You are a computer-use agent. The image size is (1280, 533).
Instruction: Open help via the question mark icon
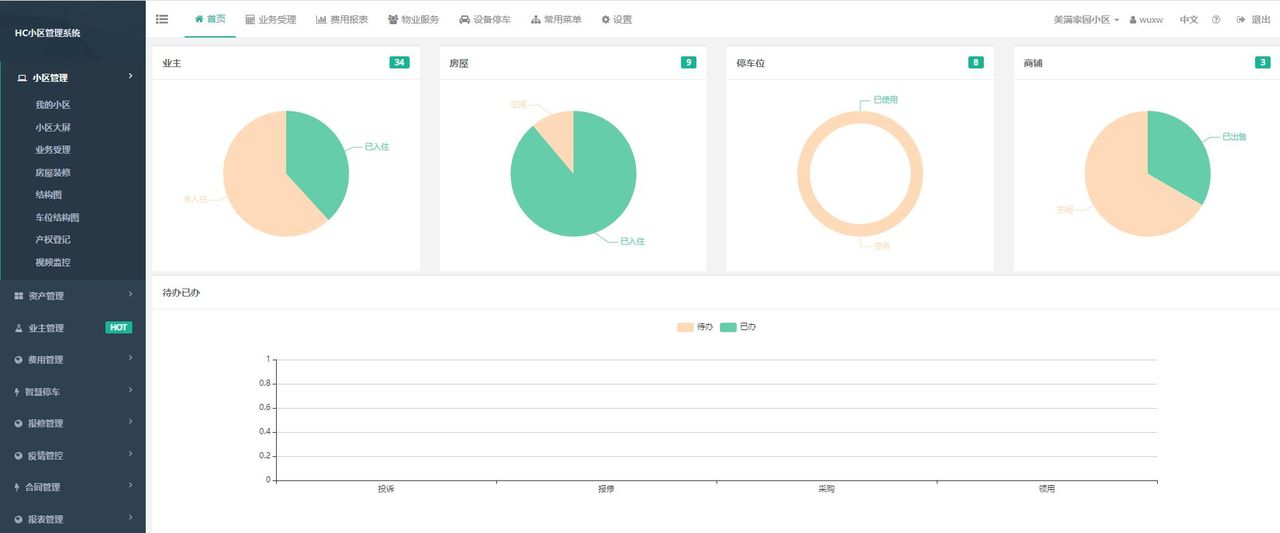pyautogui.click(x=1216, y=20)
